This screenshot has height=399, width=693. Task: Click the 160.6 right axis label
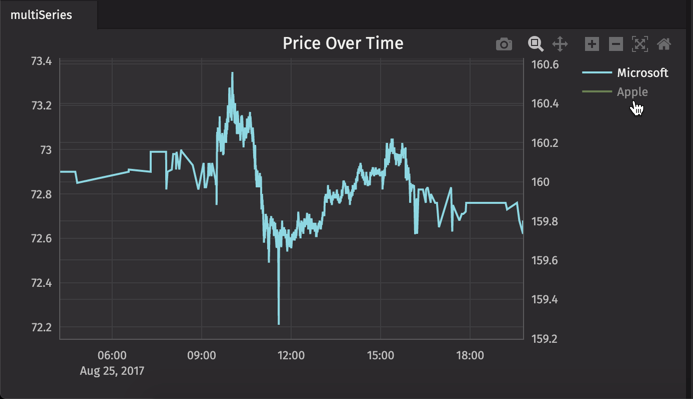[x=545, y=65]
